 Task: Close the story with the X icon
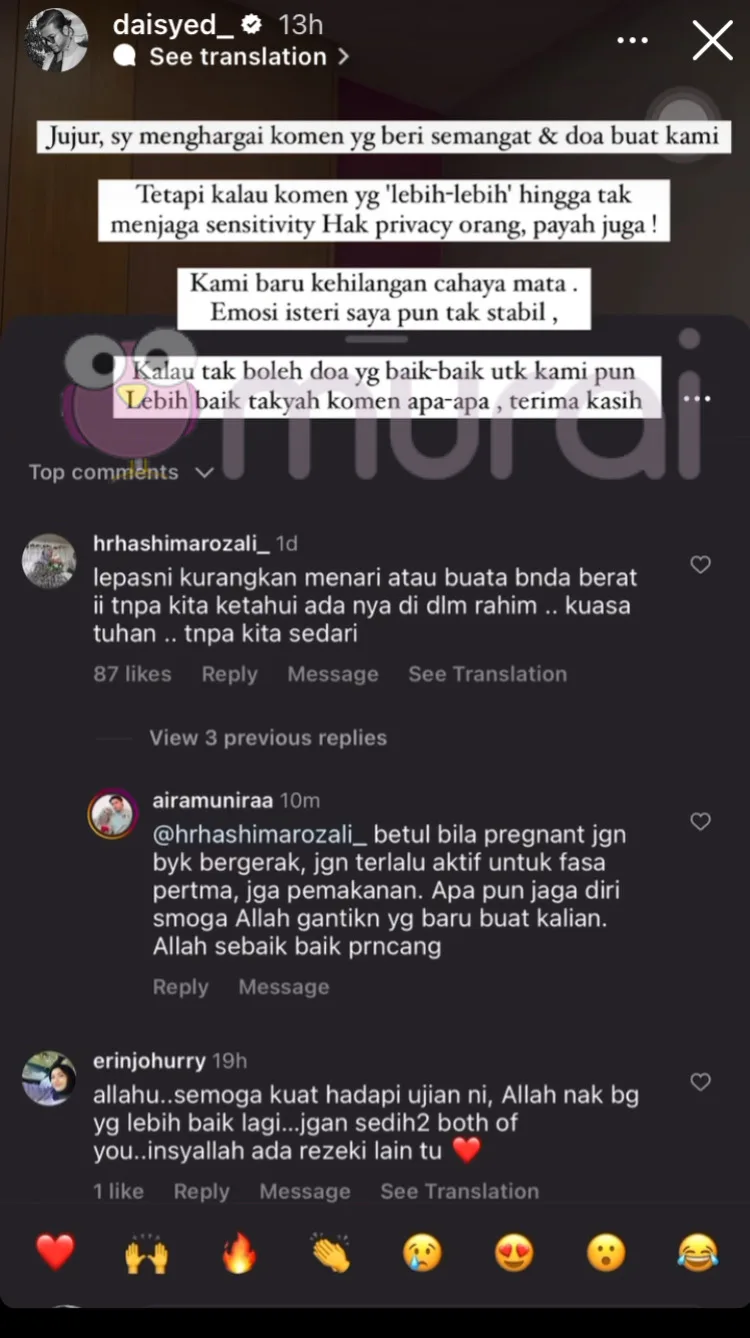[712, 41]
